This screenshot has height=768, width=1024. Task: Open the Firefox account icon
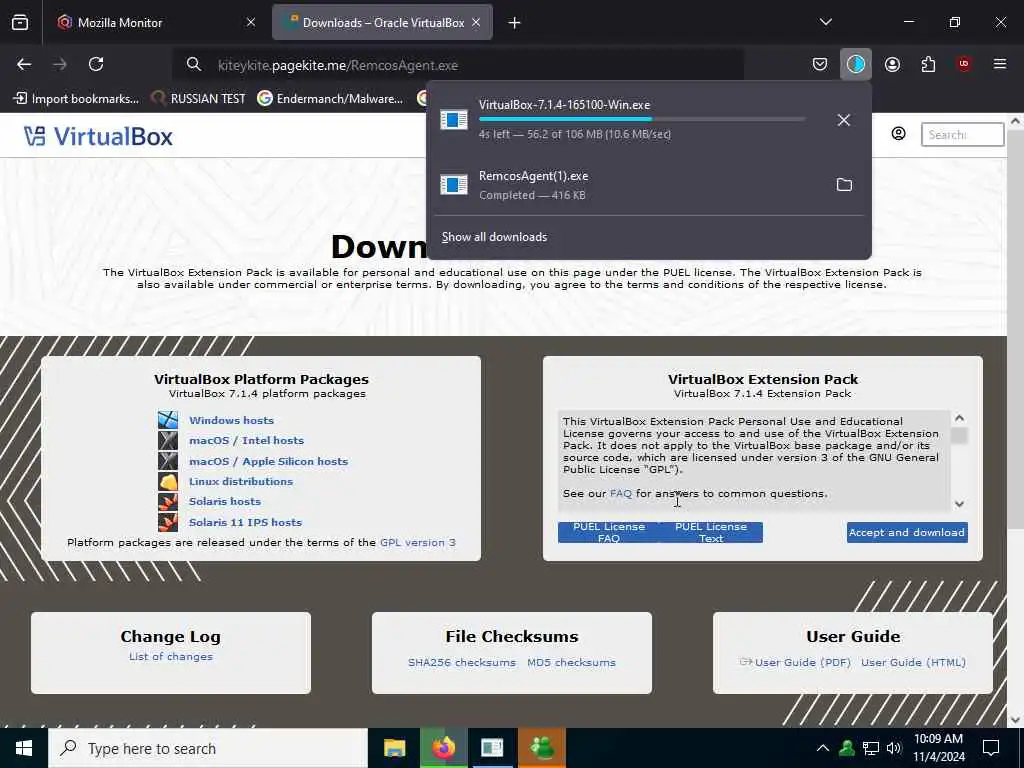click(x=892, y=64)
